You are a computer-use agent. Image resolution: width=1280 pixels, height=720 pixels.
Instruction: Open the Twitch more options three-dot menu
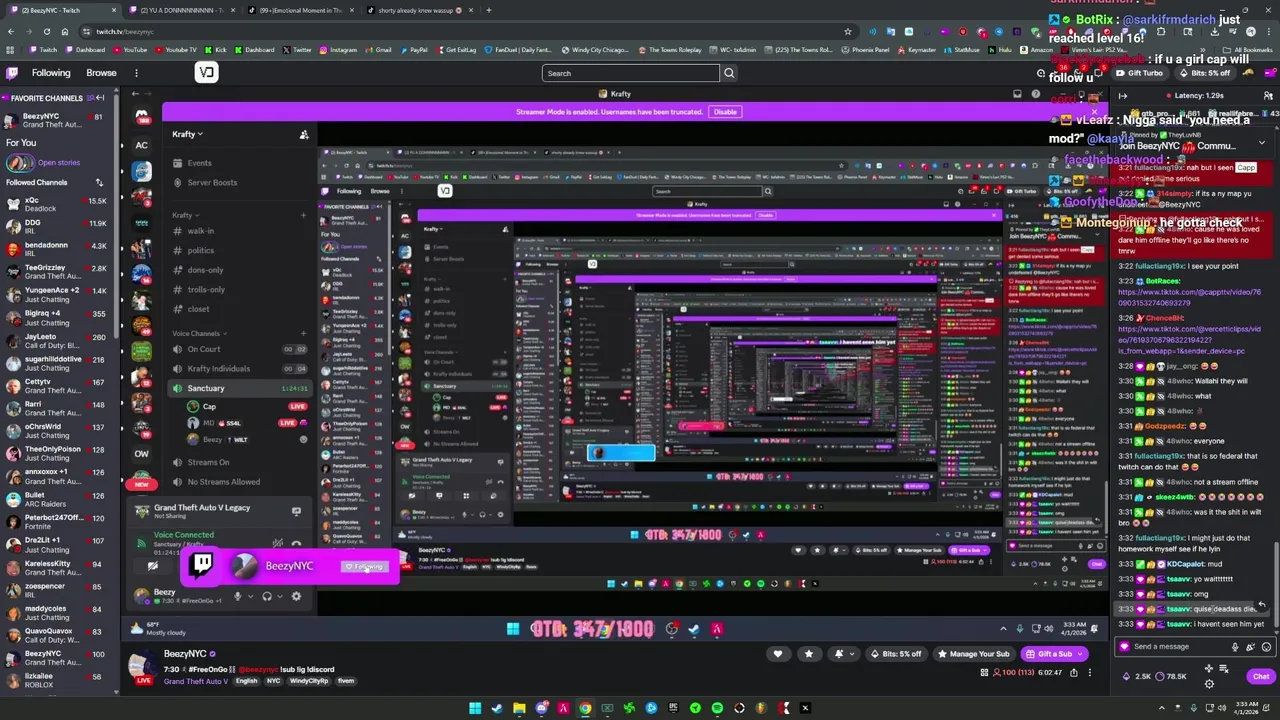pyautogui.click(x=136, y=73)
